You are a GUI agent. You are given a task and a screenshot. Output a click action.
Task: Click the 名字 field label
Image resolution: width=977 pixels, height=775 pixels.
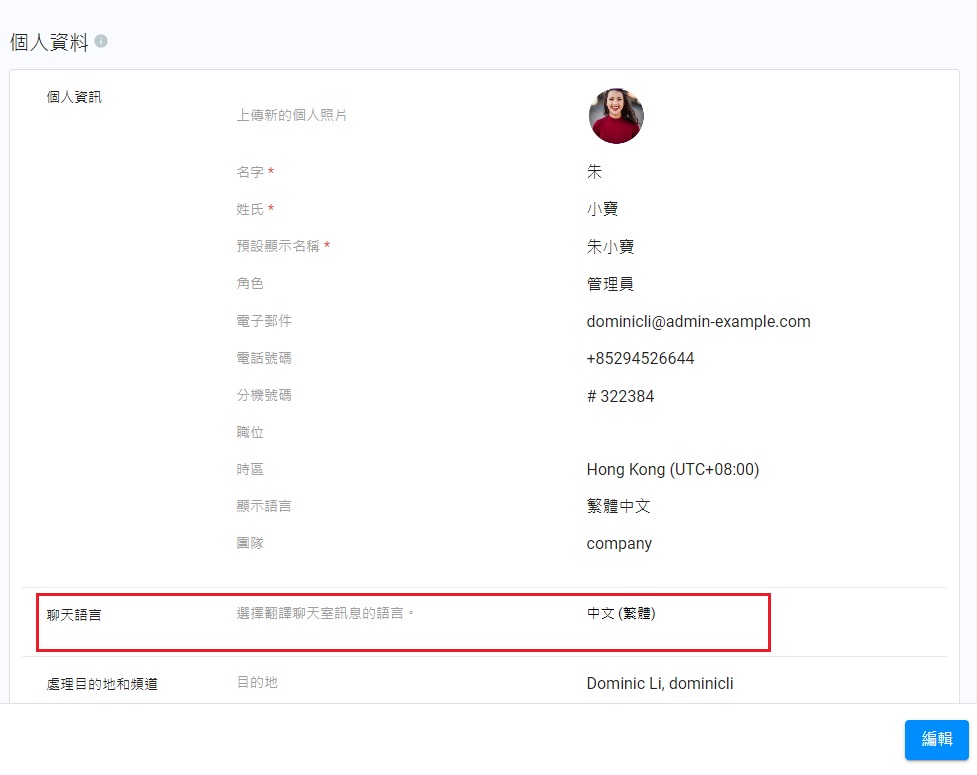(250, 172)
